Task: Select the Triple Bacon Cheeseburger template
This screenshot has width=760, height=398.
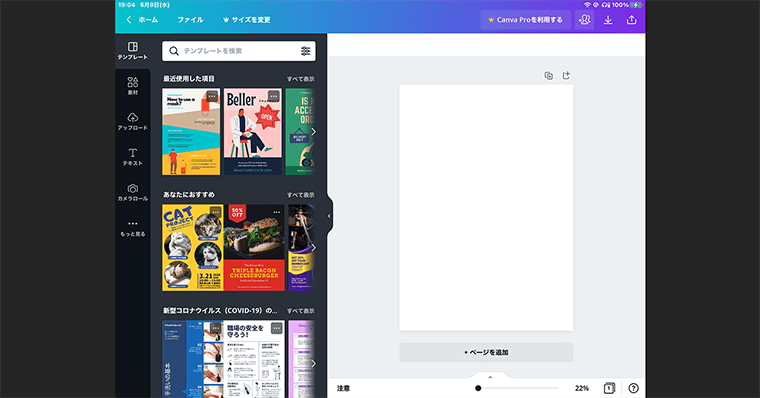Action: 254,248
